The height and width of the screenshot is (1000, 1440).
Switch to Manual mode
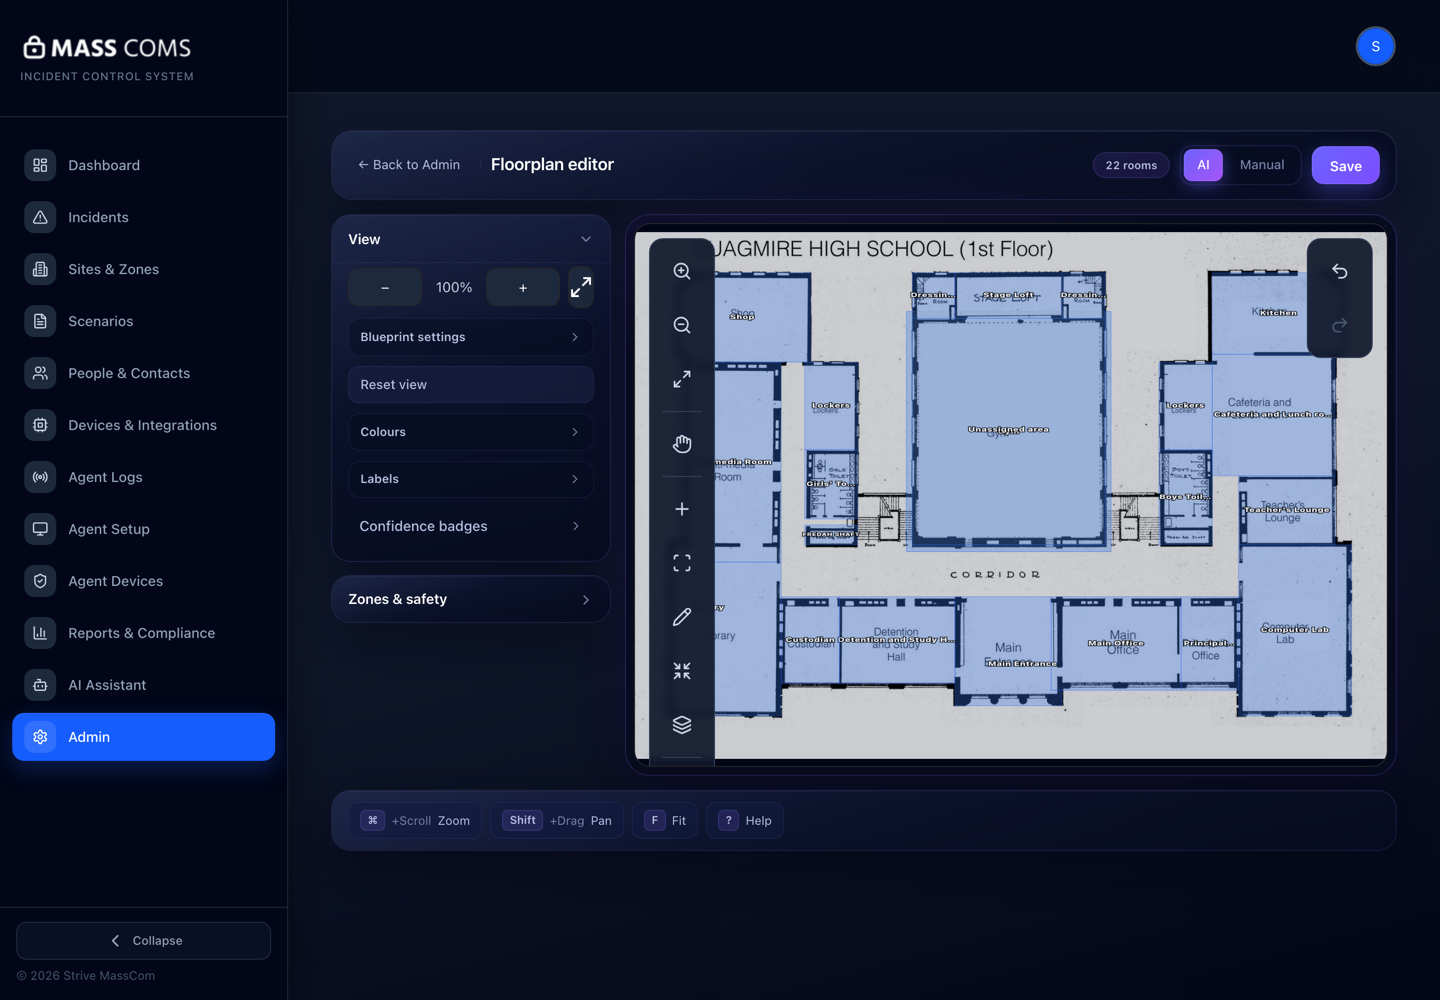(1262, 165)
